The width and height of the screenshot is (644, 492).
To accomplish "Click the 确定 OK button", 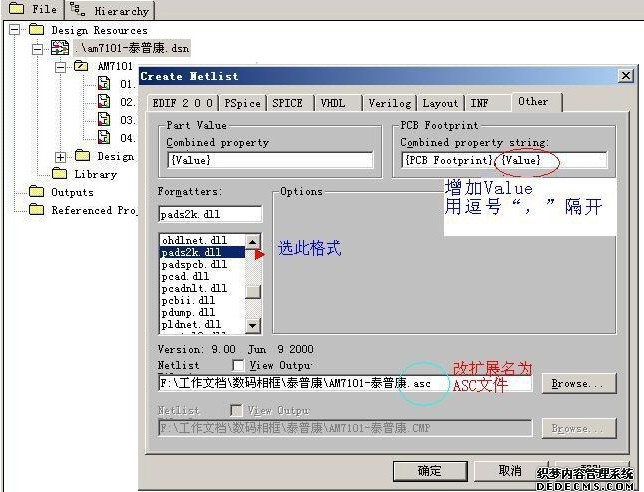I will [x=430, y=471].
